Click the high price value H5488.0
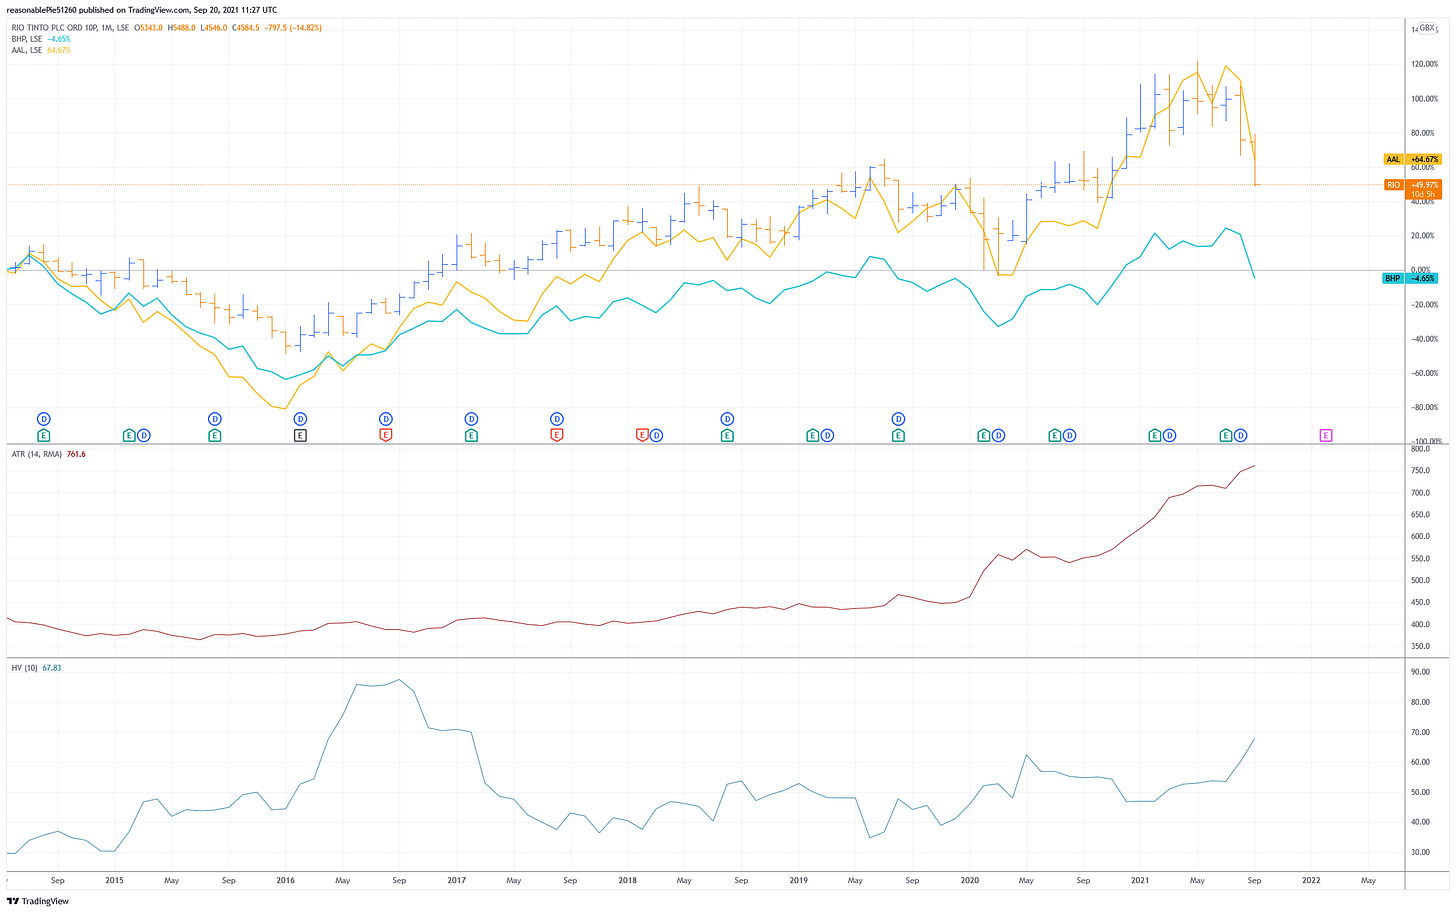This screenshot has width=1456, height=913. [182, 28]
